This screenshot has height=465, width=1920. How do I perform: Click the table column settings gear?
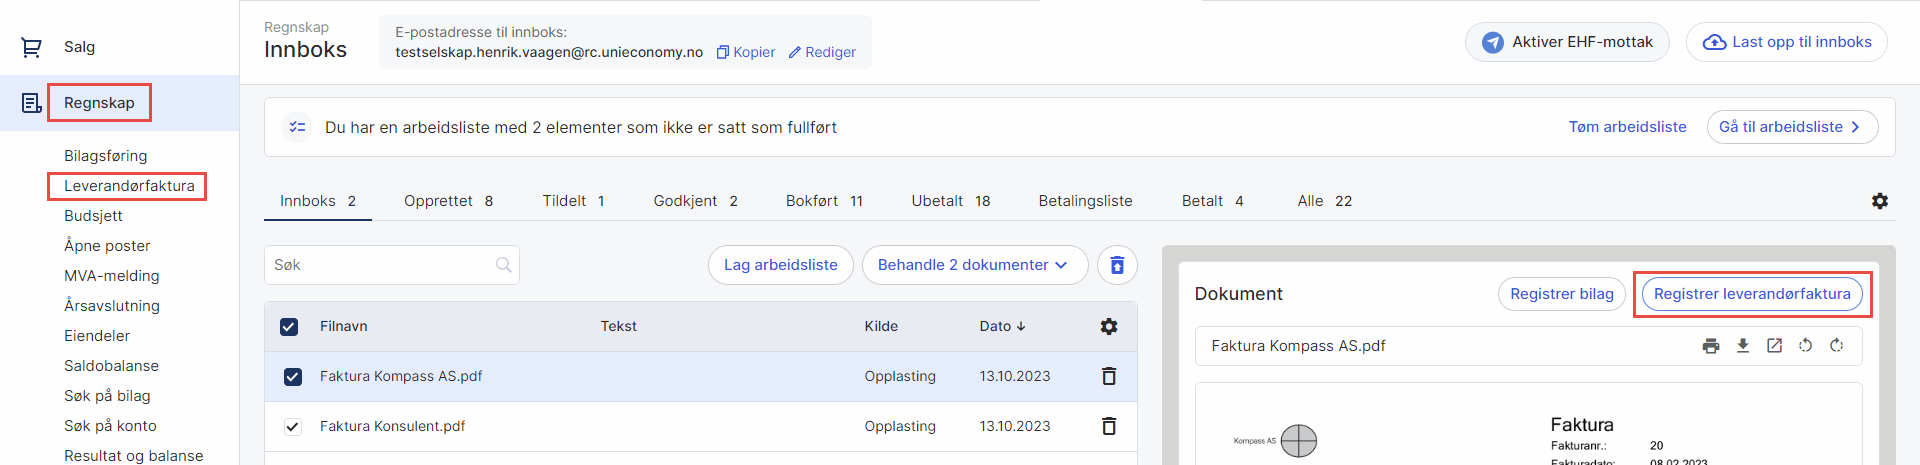(x=1108, y=326)
